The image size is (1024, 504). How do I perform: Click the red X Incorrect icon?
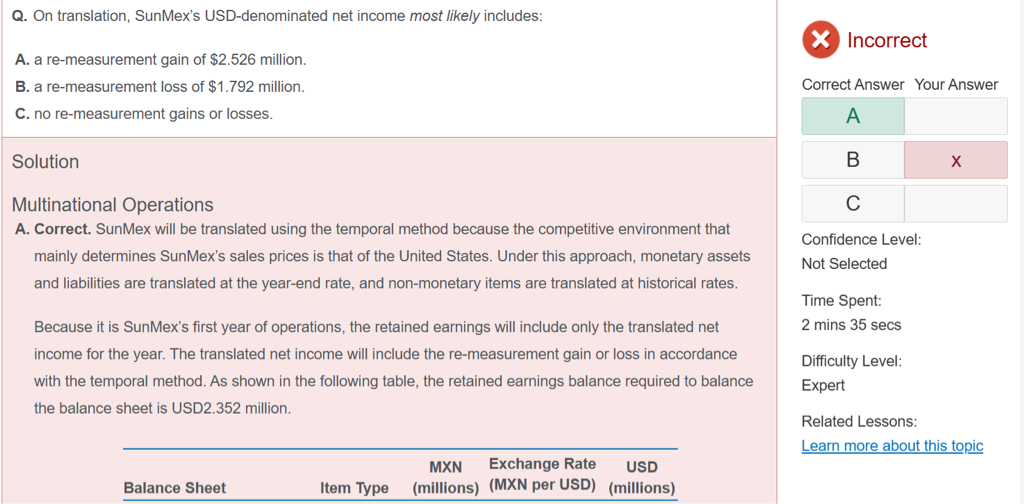(820, 40)
